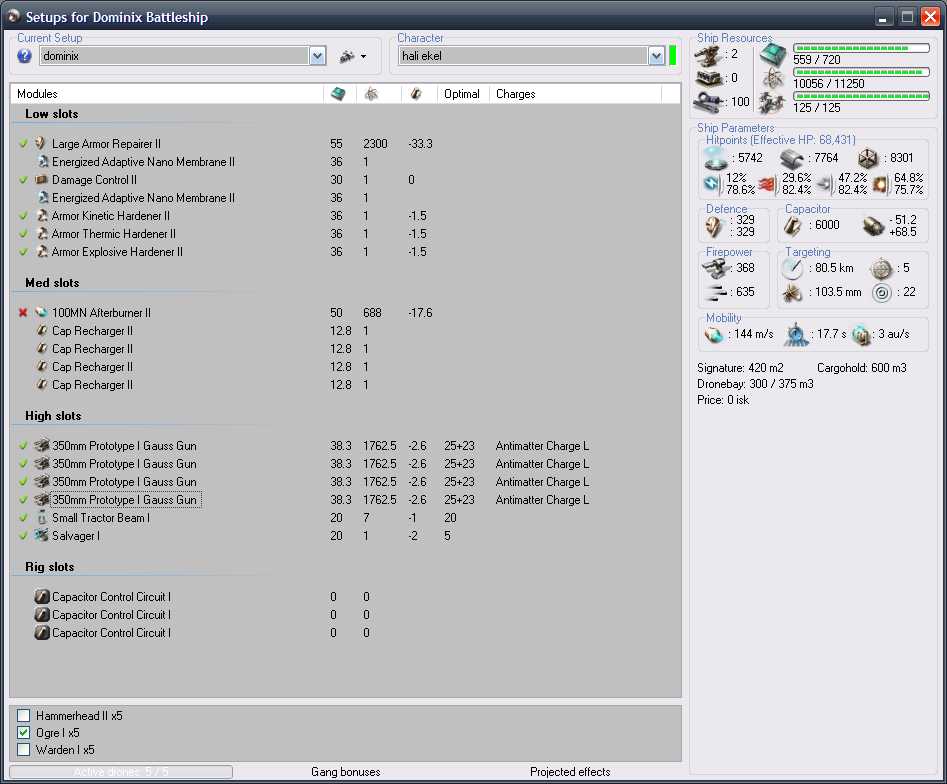Click the CPU resource icon
The width and height of the screenshot is (947, 784).
pos(772,55)
